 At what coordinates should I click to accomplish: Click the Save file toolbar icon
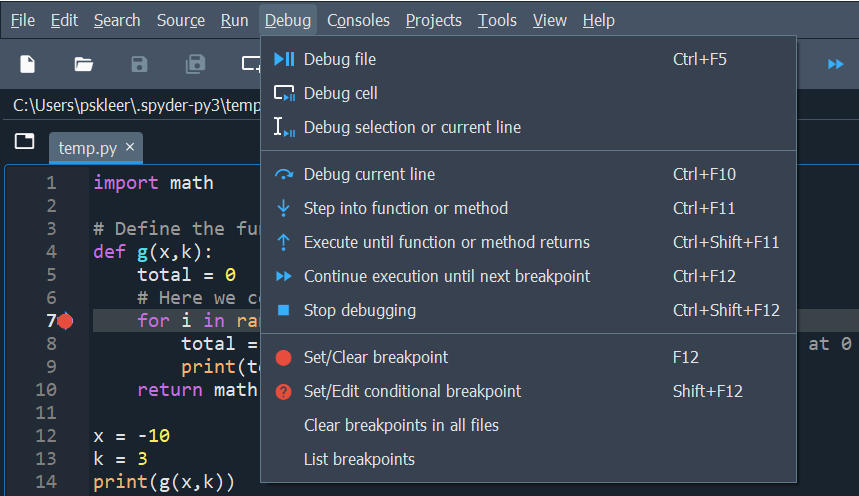139,64
